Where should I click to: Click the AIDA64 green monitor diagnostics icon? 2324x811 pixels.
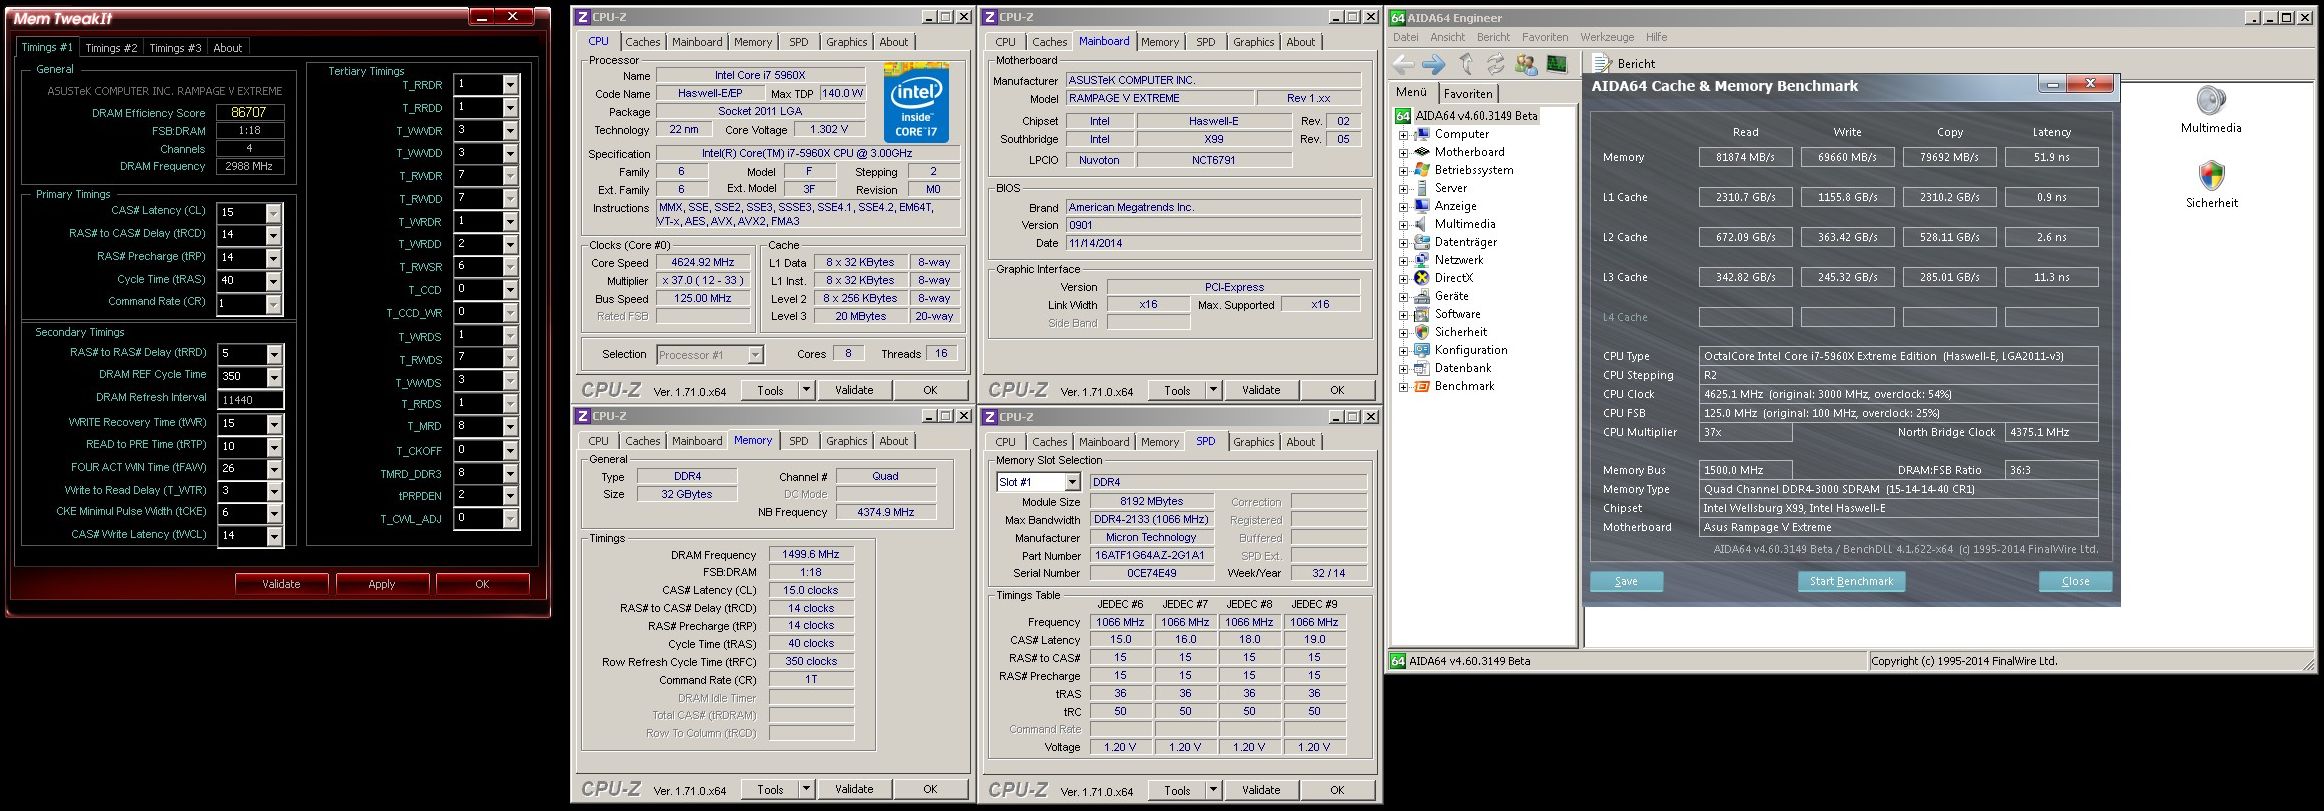coord(1556,64)
